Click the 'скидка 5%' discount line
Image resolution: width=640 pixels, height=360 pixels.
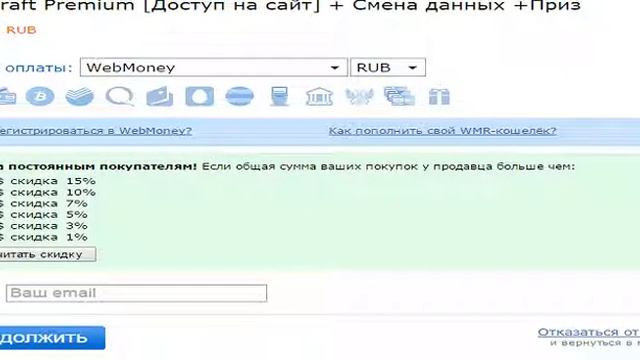(x=44, y=215)
